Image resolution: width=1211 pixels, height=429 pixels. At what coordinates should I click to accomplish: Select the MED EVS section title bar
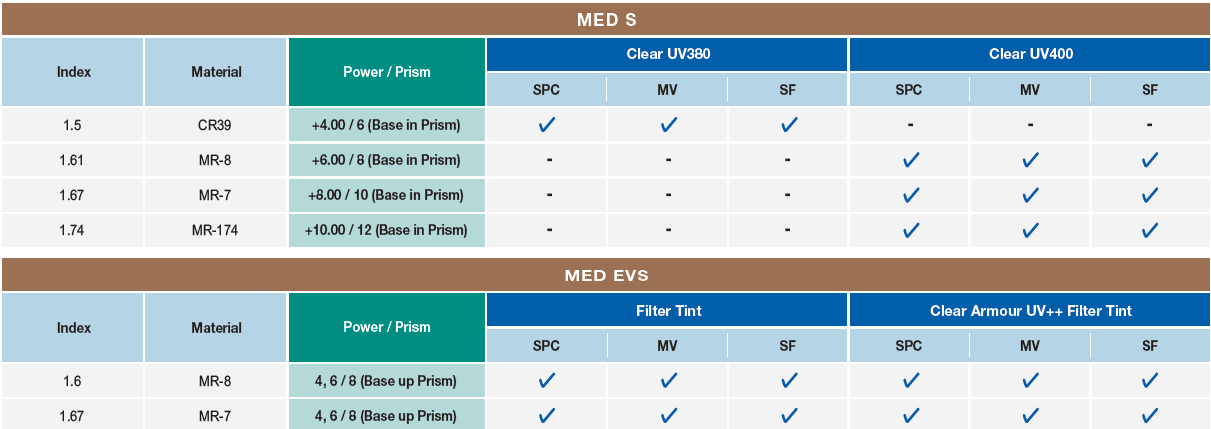tap(606, 275)
